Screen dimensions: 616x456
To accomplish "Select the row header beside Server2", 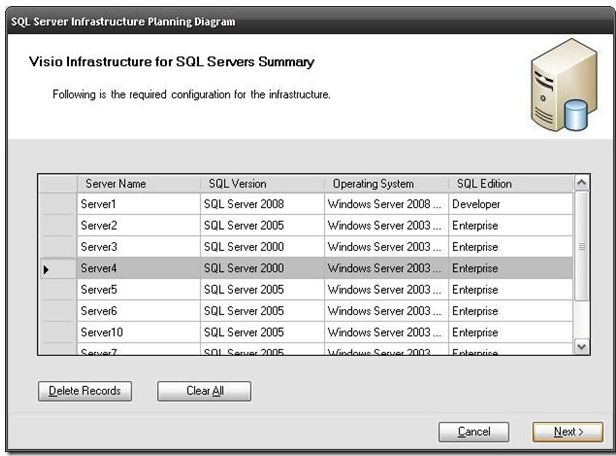I will (57, 226).
